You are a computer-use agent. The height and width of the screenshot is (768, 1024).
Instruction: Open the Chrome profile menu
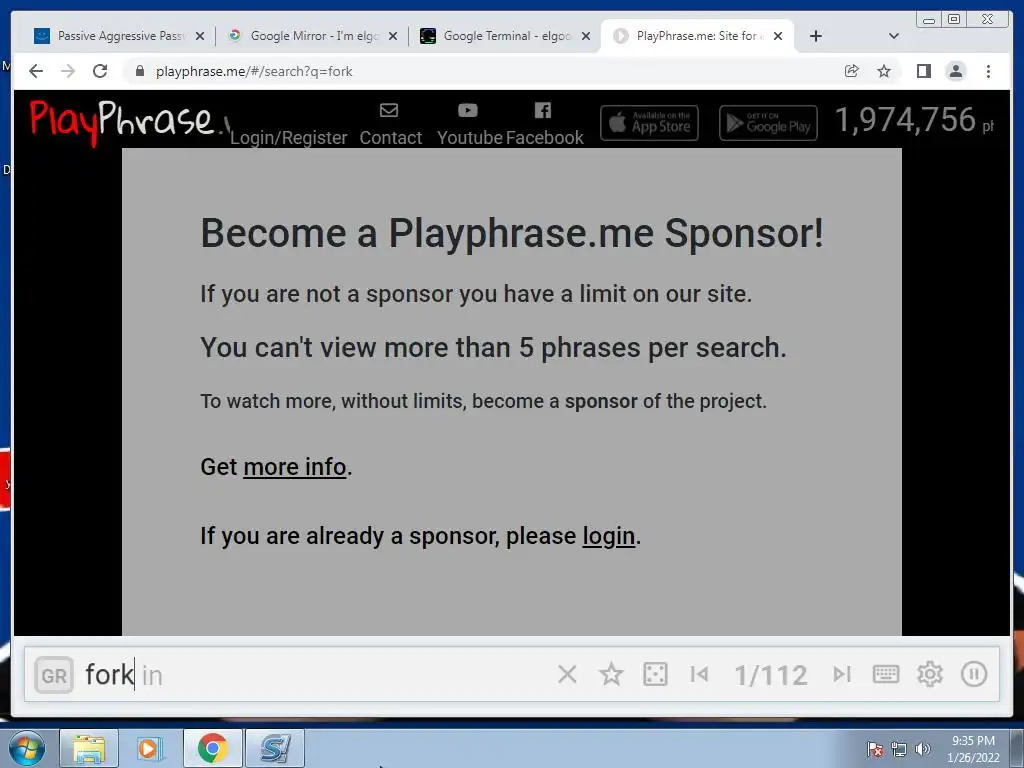pos(955,71)
